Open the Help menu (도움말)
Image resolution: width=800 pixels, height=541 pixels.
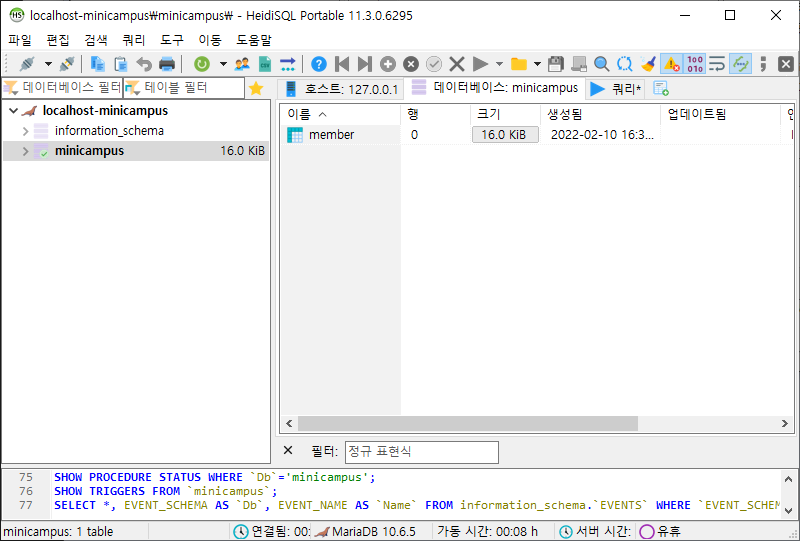point(254,40)
